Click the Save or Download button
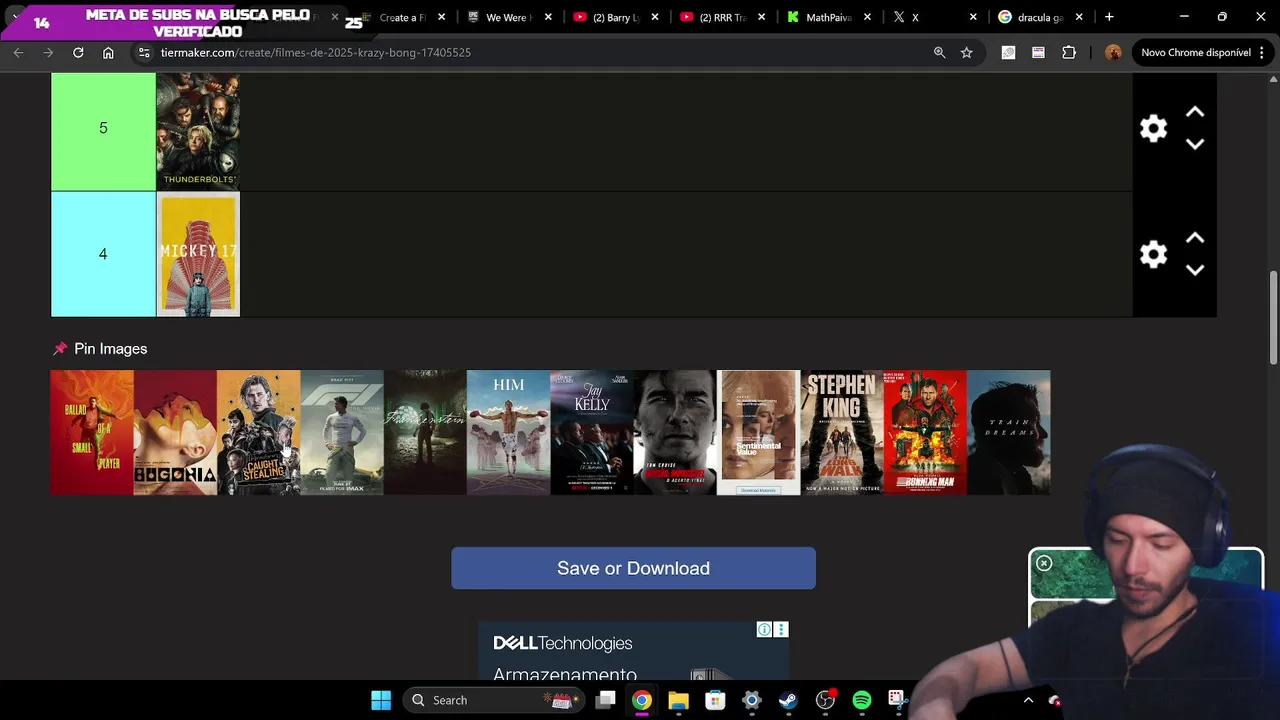The image size is (1280, 720). click(x=633, y=568)
